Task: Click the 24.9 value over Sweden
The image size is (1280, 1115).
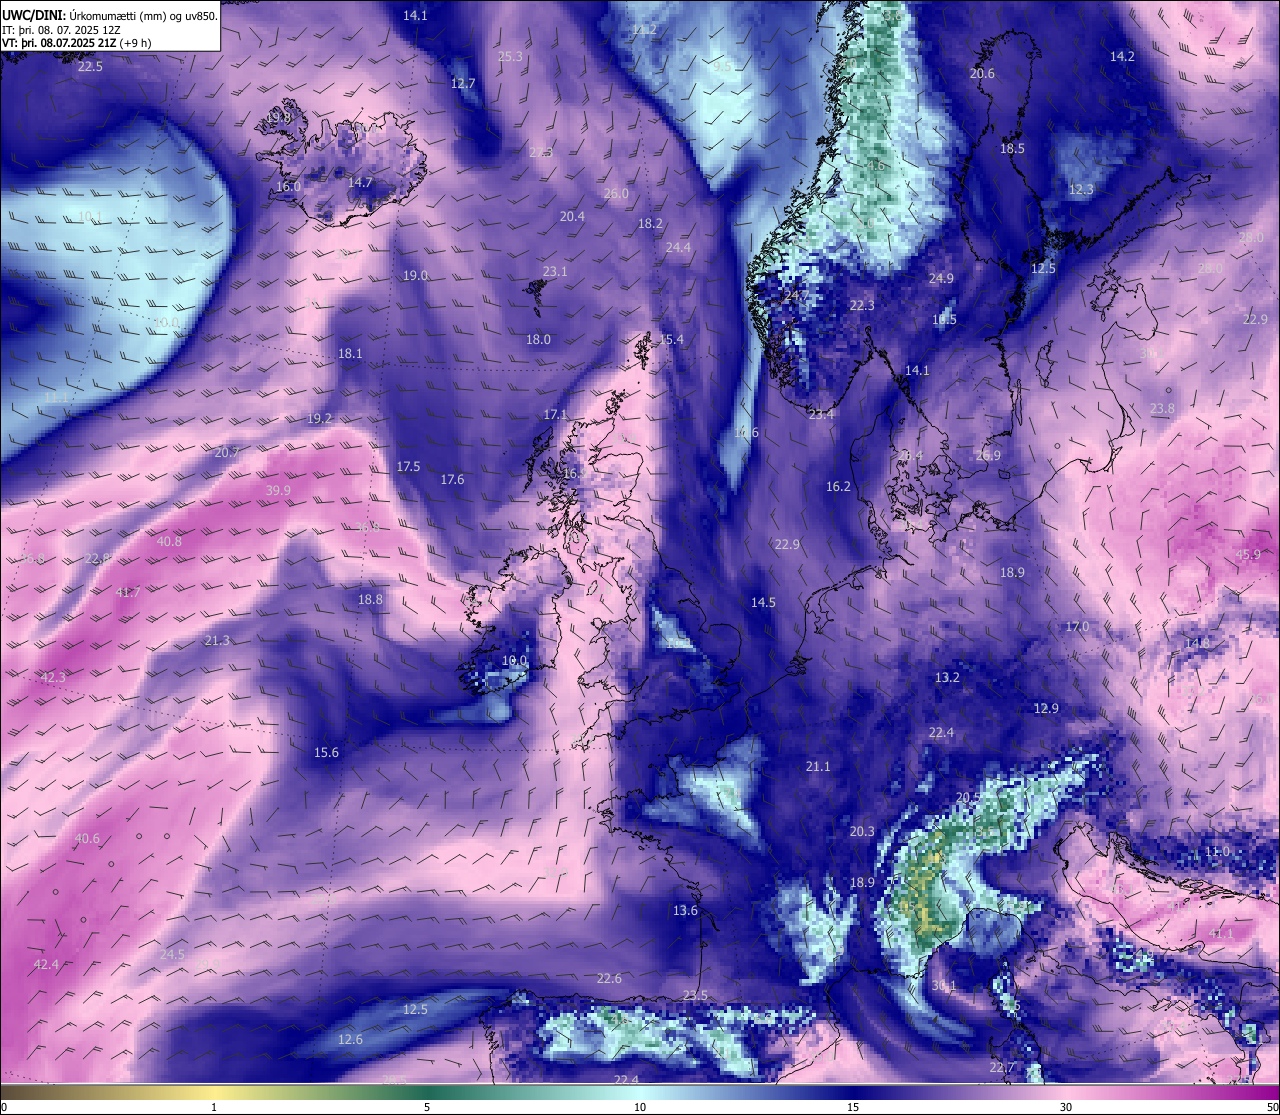Action: (941, 279)
